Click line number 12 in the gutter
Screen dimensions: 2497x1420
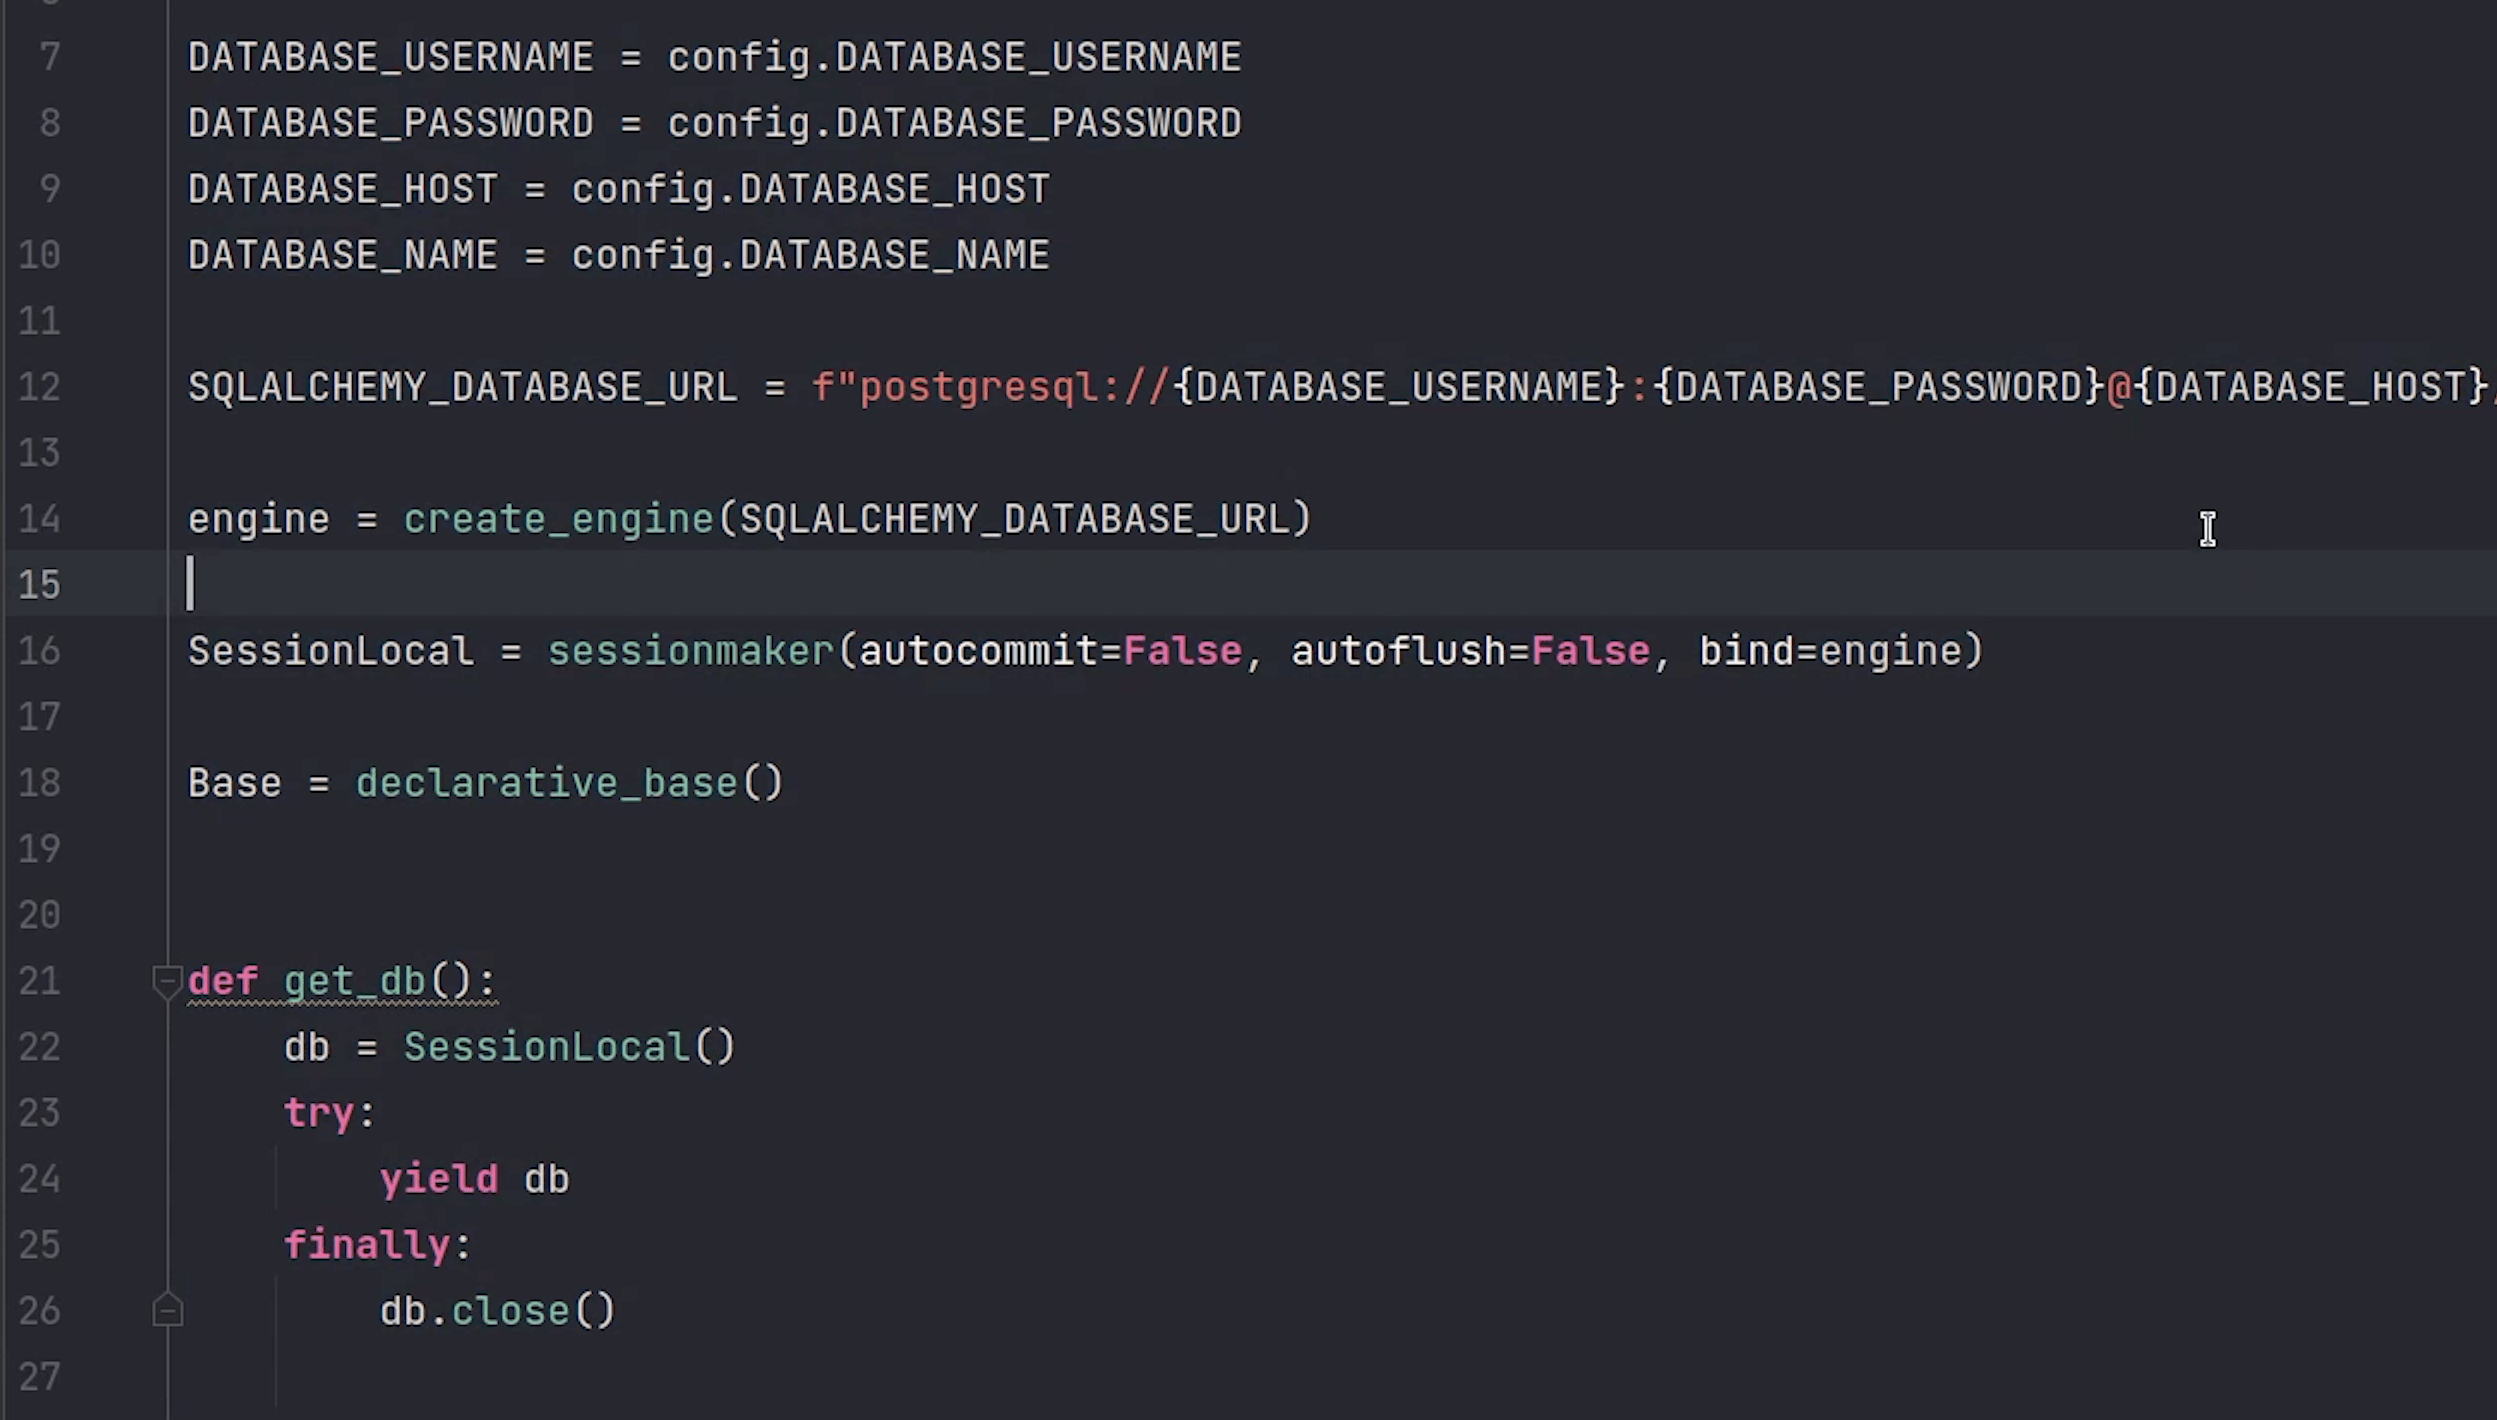40,387
